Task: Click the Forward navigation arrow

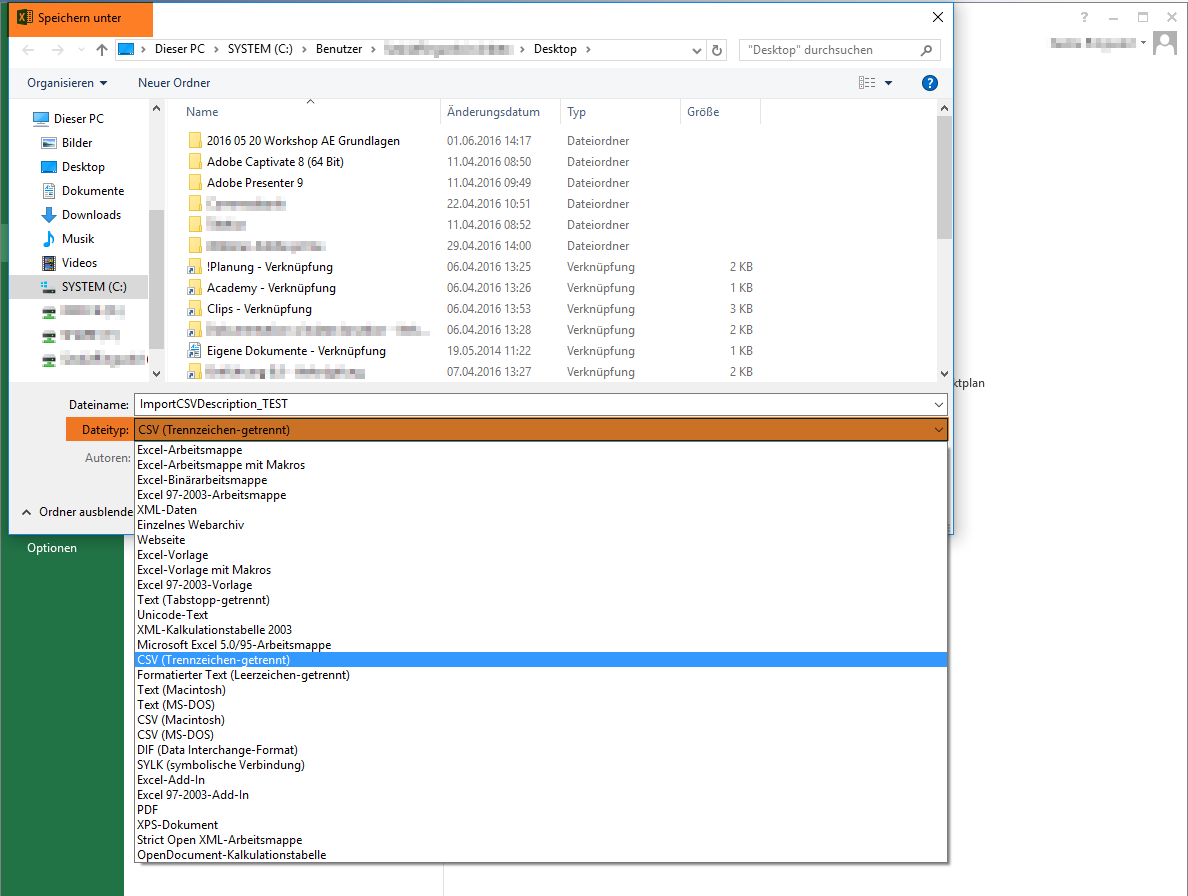Action: click(x=58, y=50)
